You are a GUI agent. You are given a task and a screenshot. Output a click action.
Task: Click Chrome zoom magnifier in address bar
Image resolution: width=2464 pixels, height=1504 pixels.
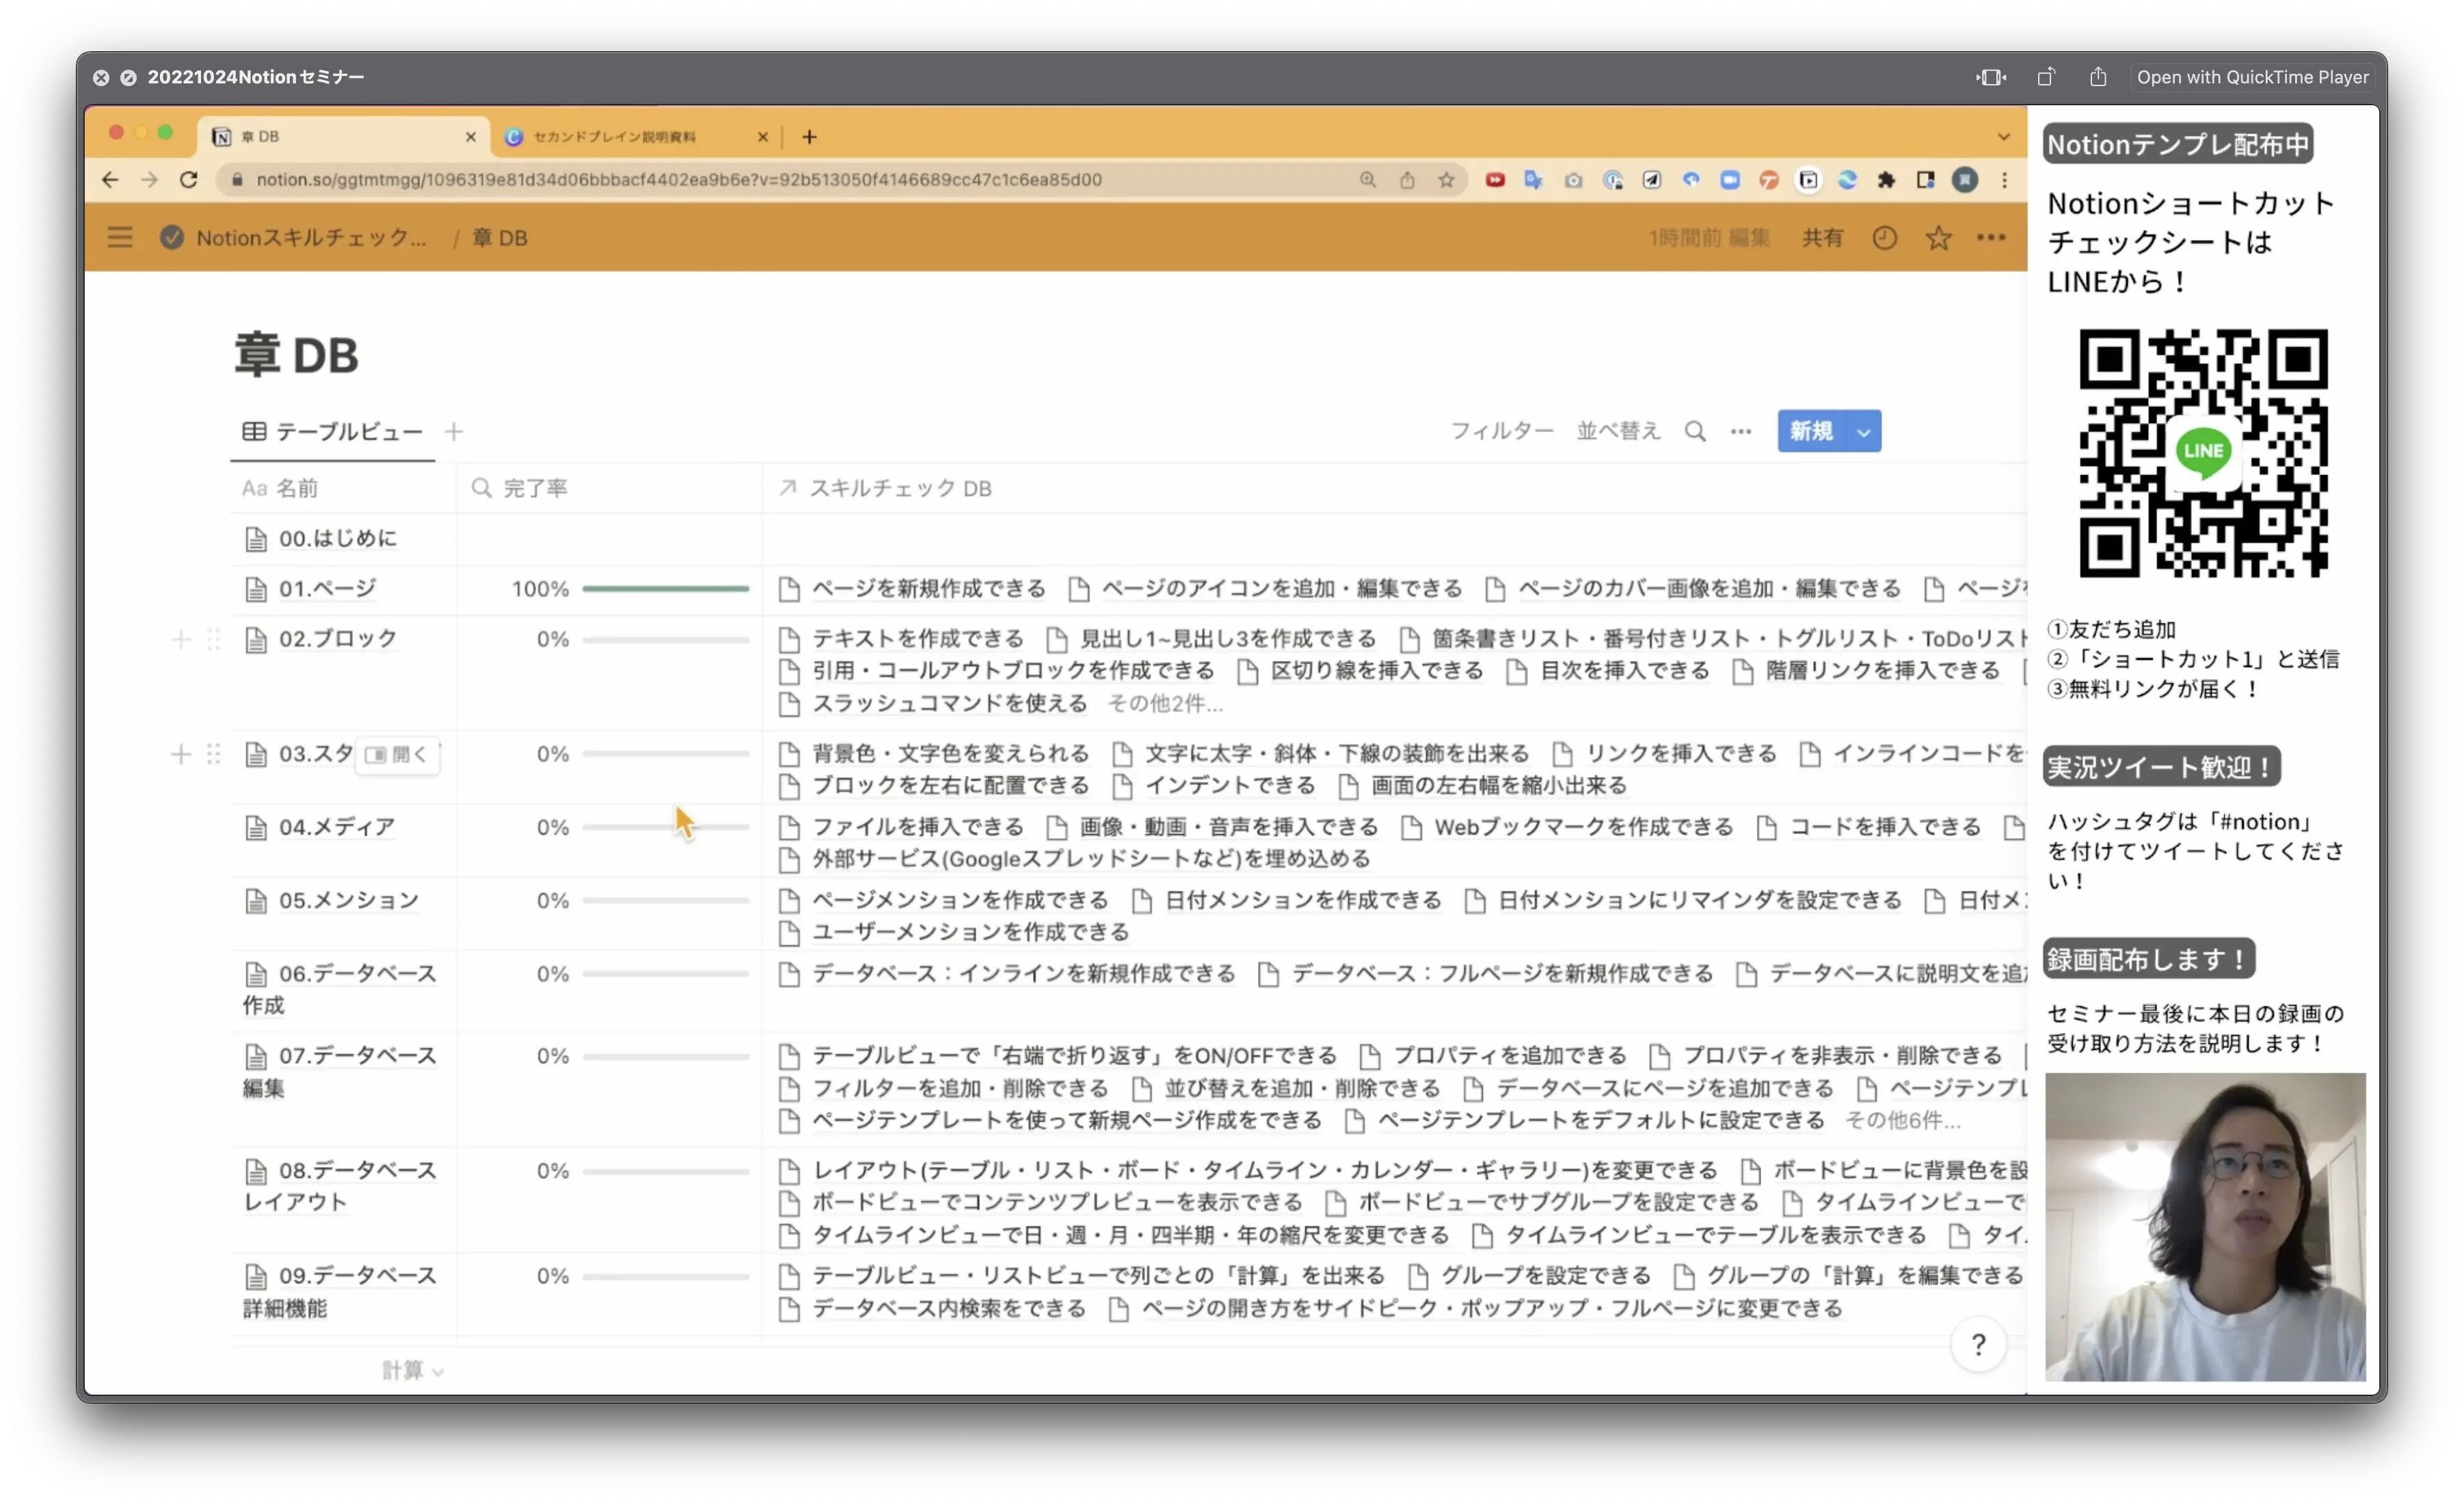[1367, 180]
